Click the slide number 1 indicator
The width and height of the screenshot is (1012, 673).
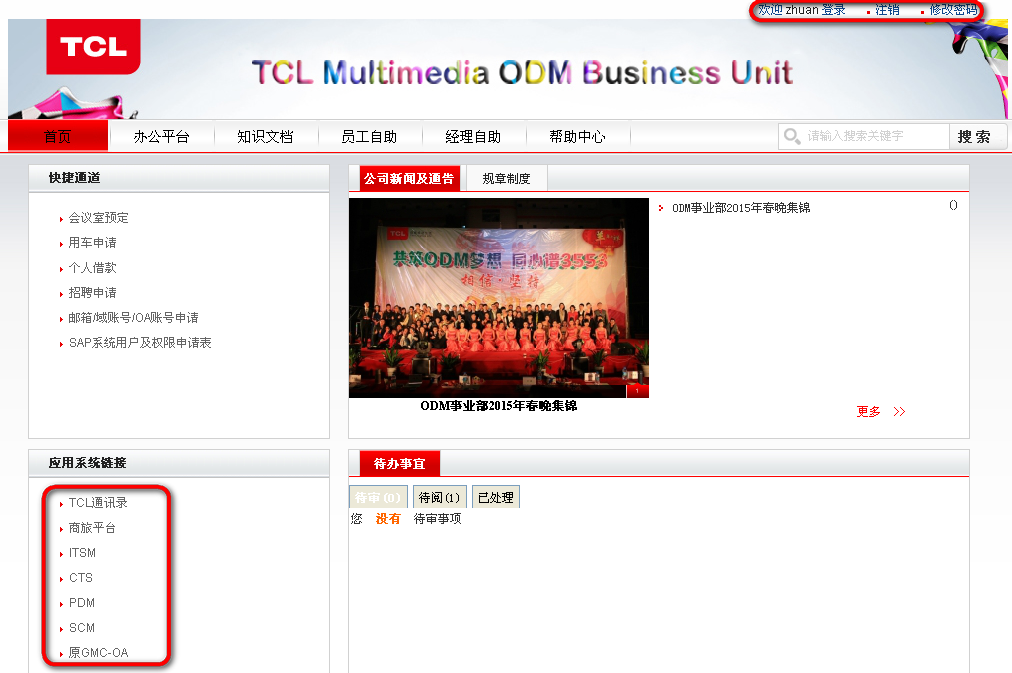[x=638, y=390]
